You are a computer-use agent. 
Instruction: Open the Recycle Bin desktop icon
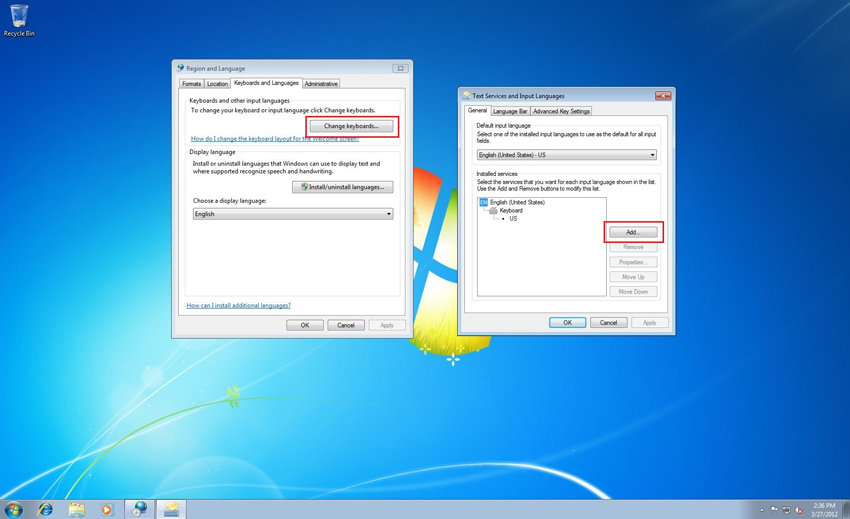pos(19,21)
